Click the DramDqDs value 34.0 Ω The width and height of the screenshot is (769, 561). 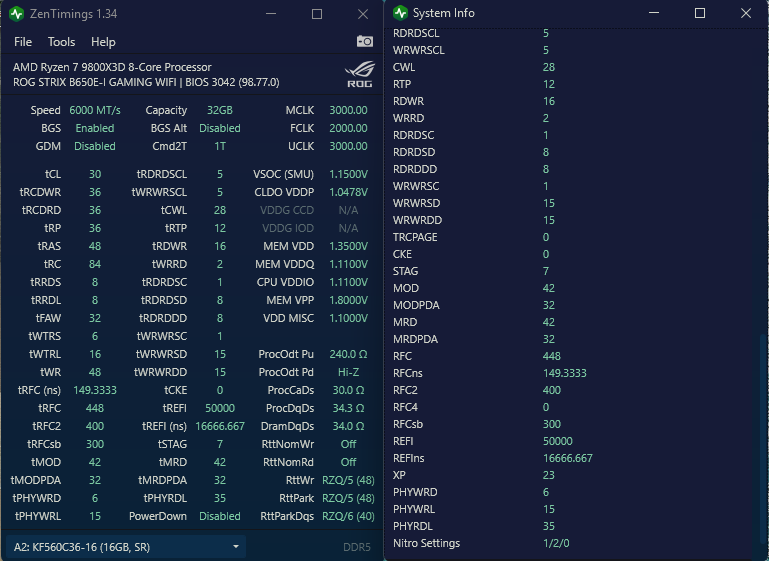pos(348,427)
